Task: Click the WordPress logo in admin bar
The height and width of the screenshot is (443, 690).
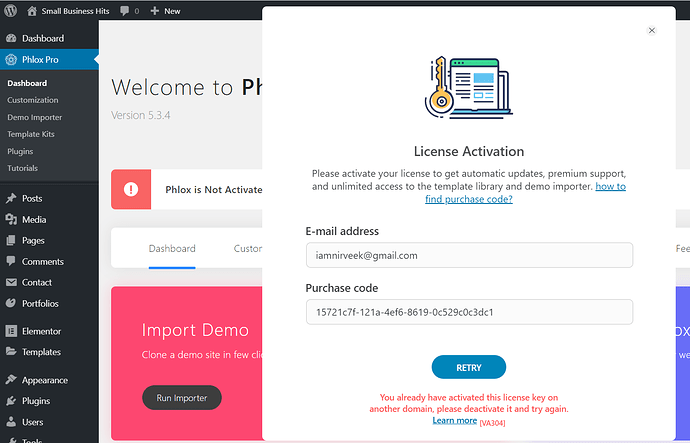Action: [x=11, y=11]
